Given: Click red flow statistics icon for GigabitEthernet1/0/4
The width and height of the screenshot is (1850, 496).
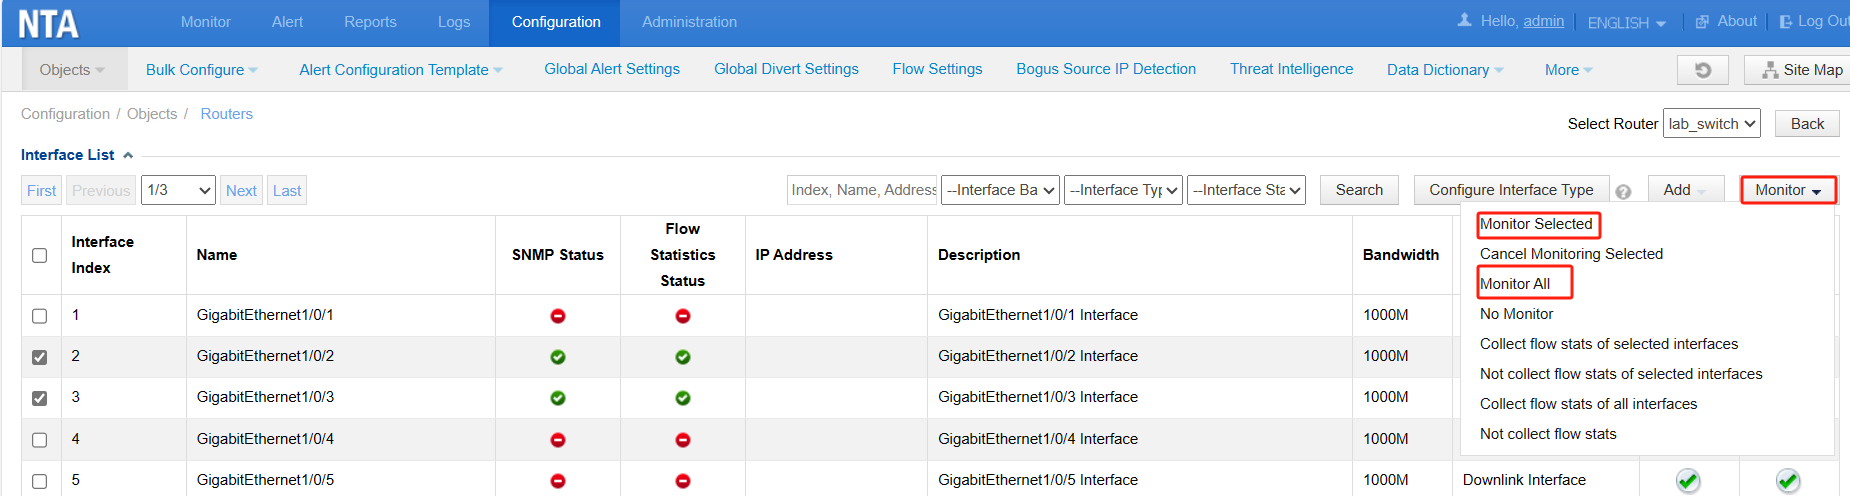Looking at the screenshot, I should tap(683, 440).
